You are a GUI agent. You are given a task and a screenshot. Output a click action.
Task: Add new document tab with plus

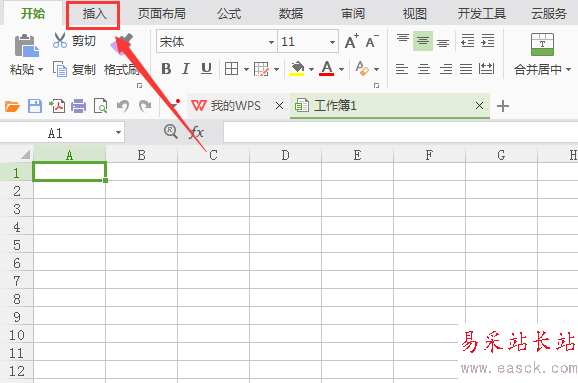[x=503, y=106]
